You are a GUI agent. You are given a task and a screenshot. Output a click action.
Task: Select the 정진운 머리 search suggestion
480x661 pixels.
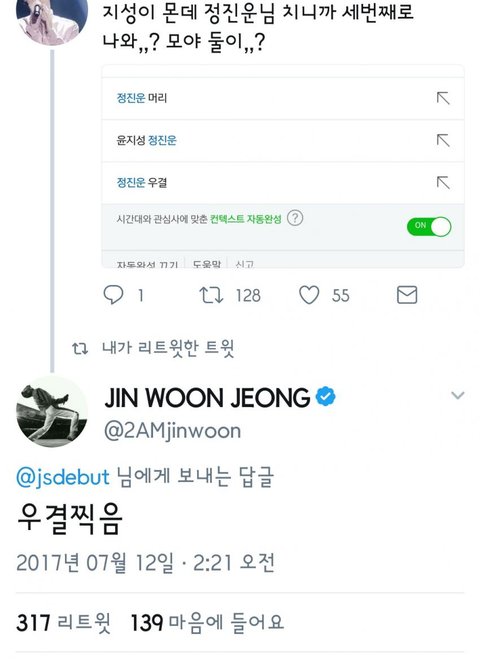(283, 99)
